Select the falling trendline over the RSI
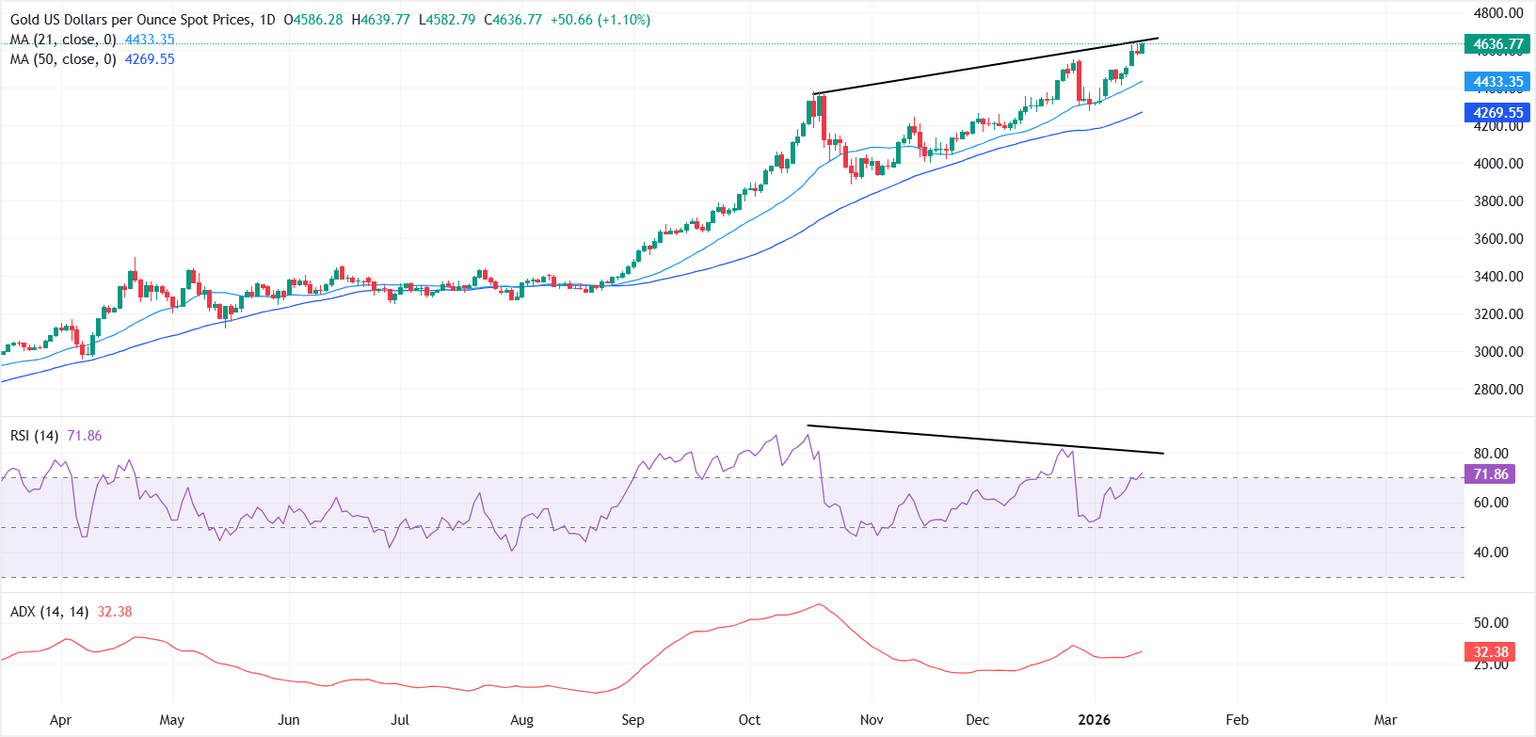 985,440
